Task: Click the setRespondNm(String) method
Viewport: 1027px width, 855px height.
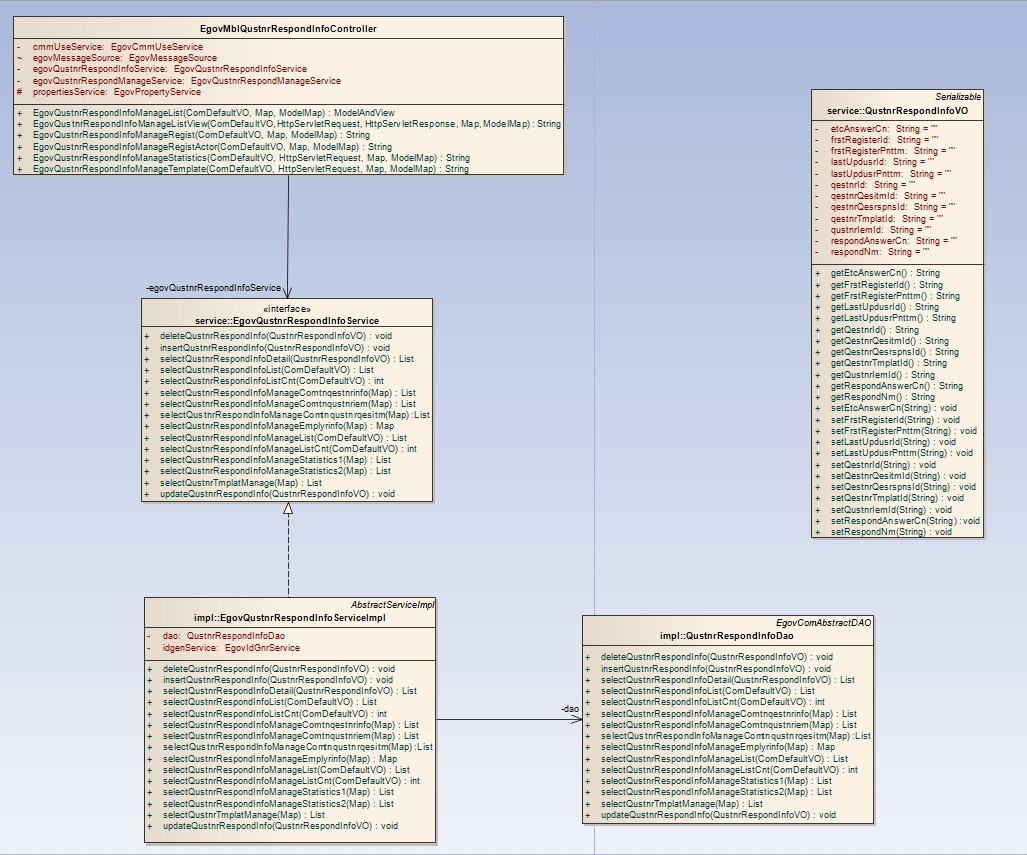Action: point(880,532)
